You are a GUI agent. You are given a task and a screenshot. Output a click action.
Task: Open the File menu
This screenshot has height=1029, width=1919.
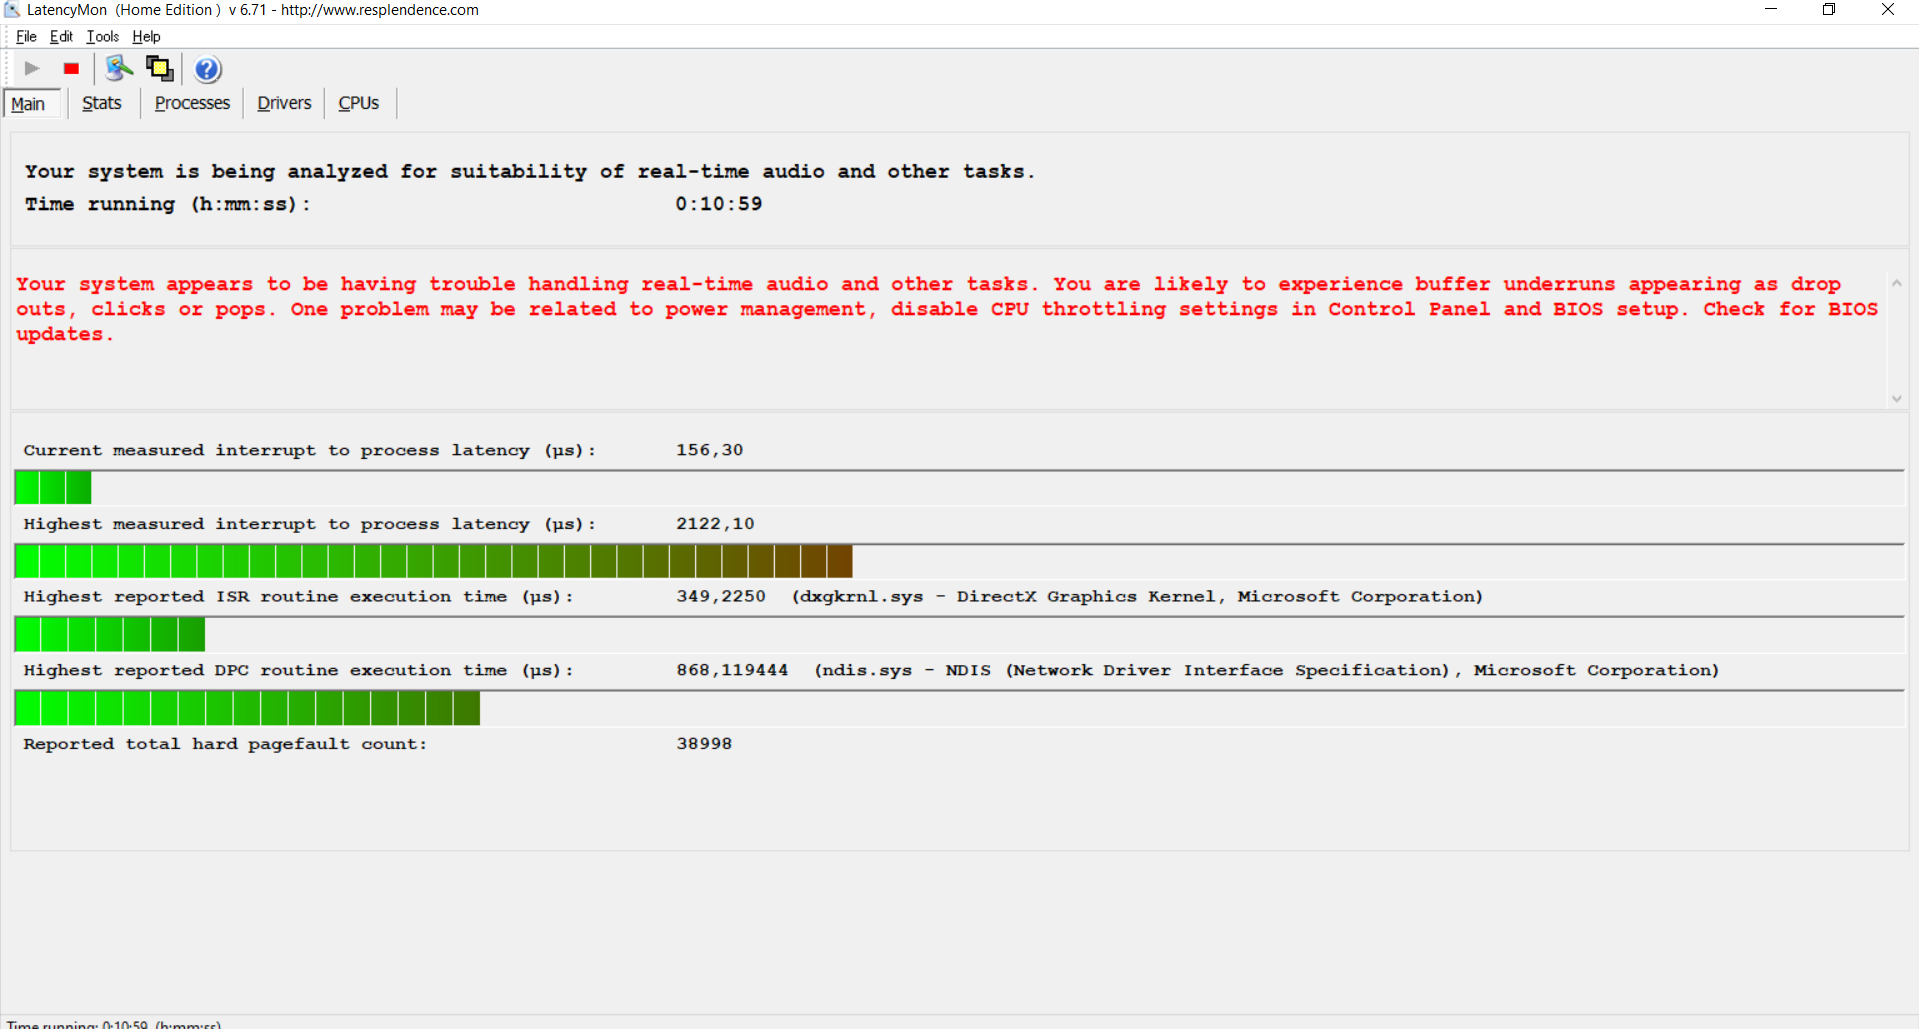pyautogui.click(x=26, y=37)
